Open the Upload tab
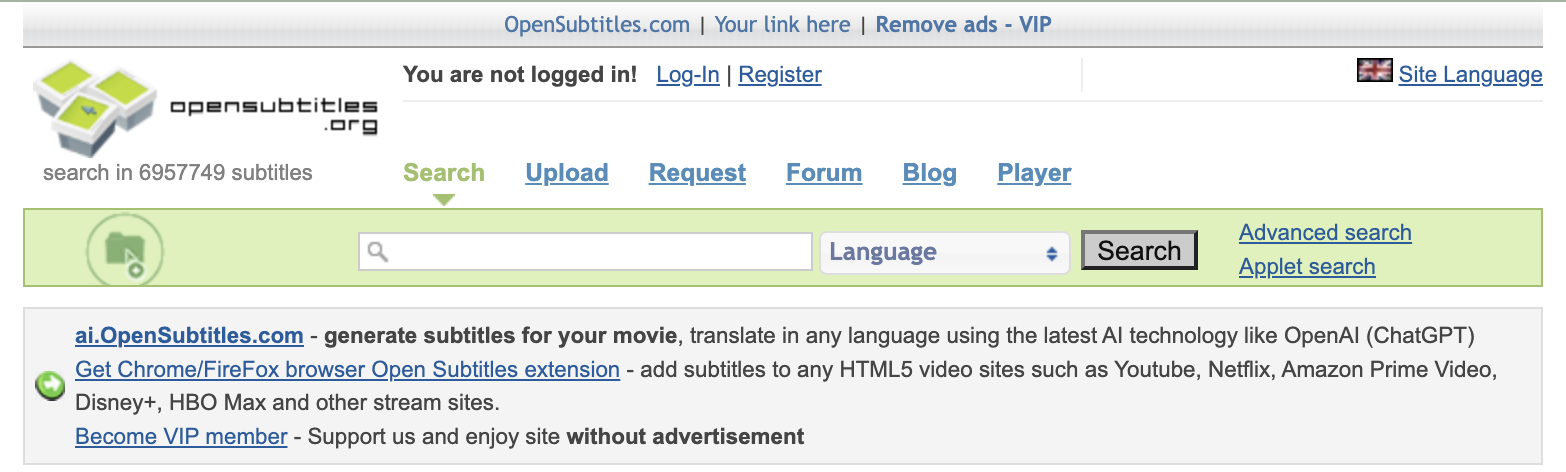1566x472 pixels. tap(567, 173)
